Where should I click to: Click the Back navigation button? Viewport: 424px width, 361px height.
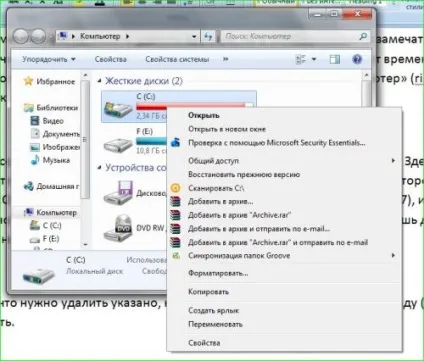point(21,36)
